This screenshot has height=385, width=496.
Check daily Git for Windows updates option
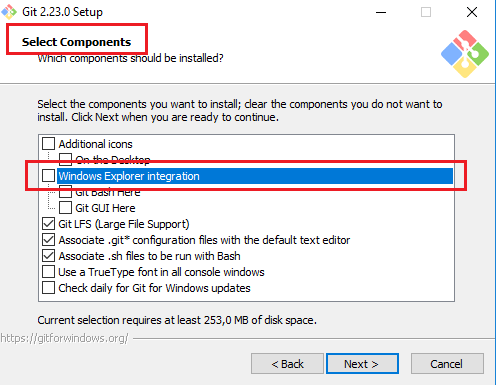coord(48,288)
